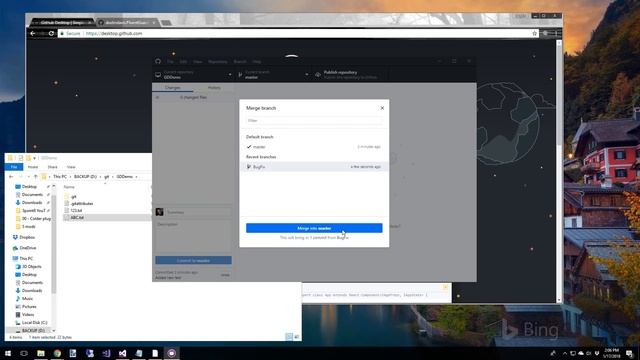Open File Explorer from the taskbar
Image resolution: width=640 pixels, height=360 pixels.
(x=41, y=353)
